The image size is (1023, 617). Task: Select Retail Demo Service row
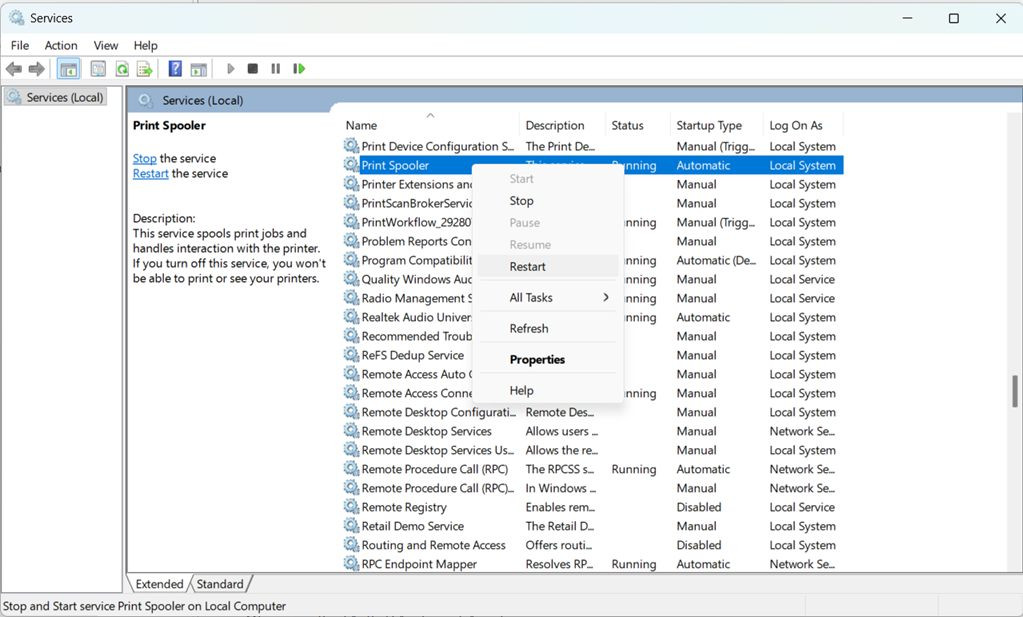coord(593,526)
